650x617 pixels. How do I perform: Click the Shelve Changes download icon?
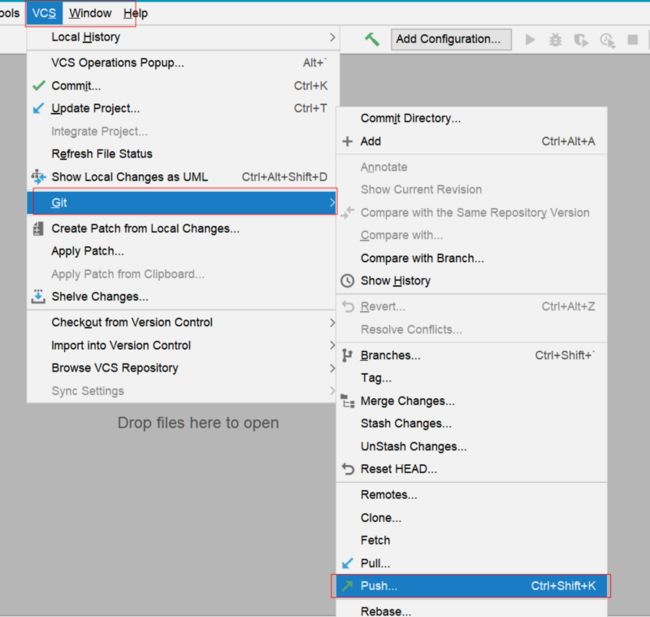pyautogui.click(x=38, y=296)
